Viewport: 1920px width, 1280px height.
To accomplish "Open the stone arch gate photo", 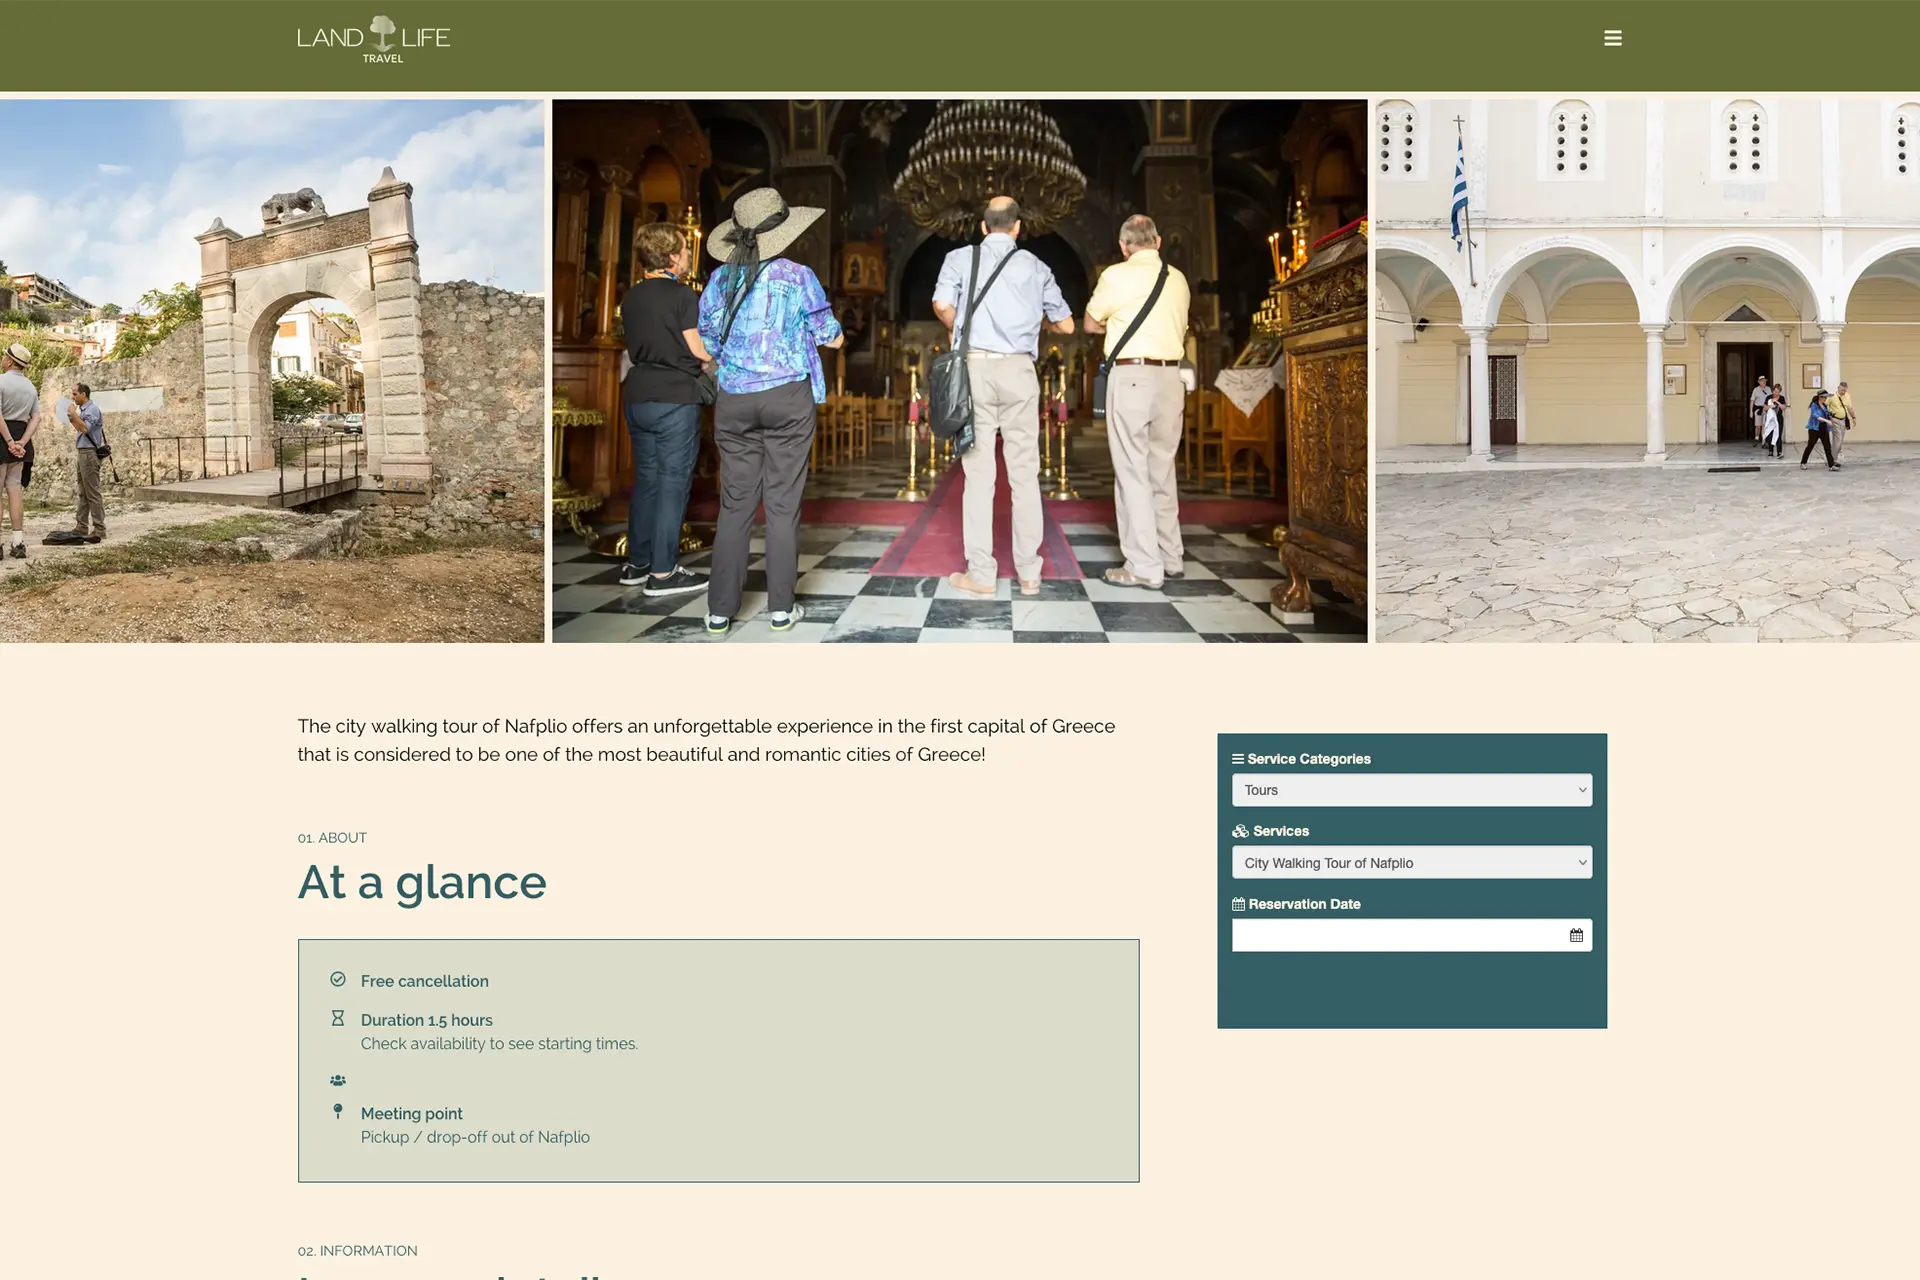I will coord(272,371).
